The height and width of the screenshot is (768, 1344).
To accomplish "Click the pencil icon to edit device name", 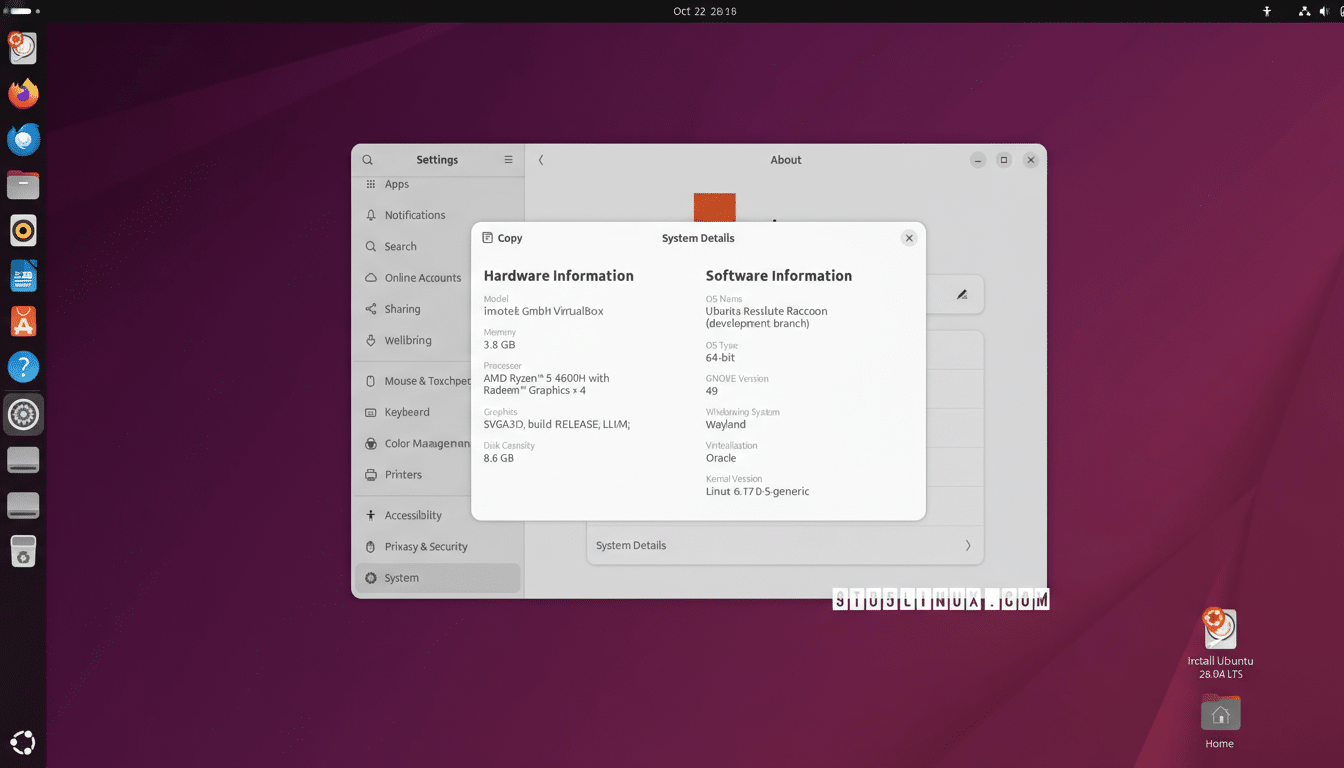I will coord(961,294).
